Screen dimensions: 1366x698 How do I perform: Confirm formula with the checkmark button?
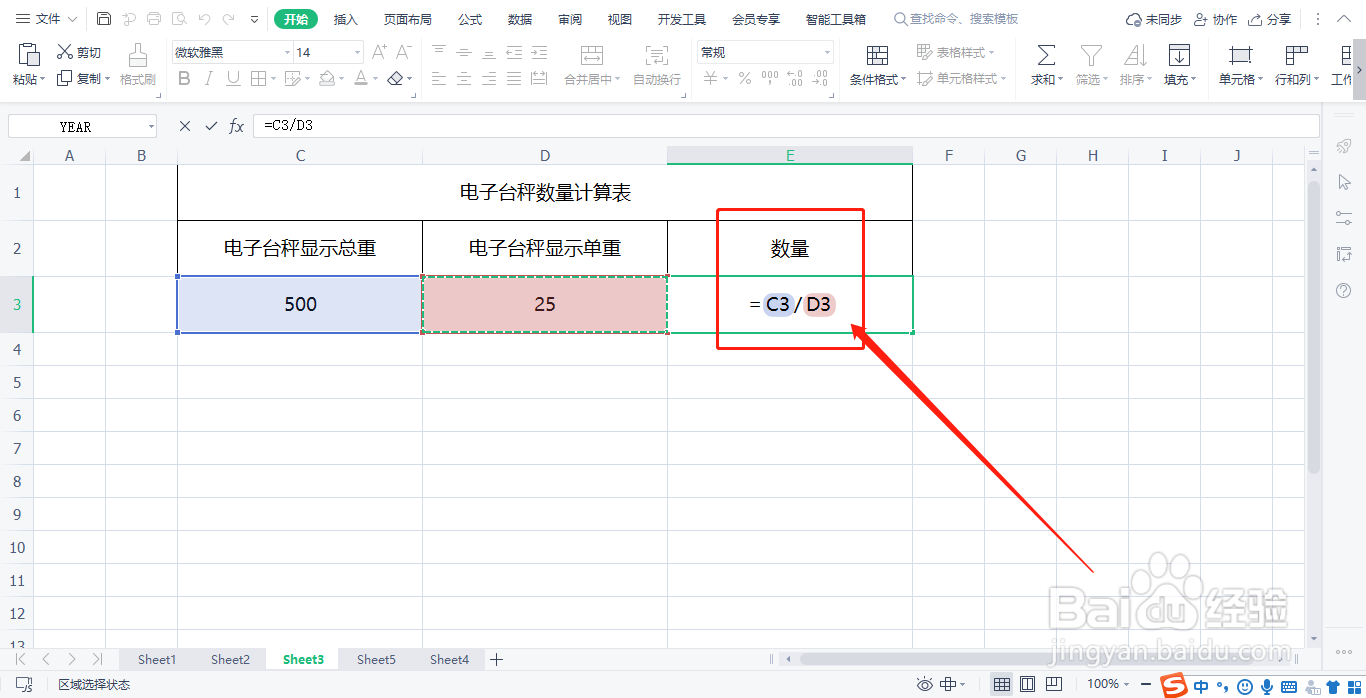pos(211,125)
